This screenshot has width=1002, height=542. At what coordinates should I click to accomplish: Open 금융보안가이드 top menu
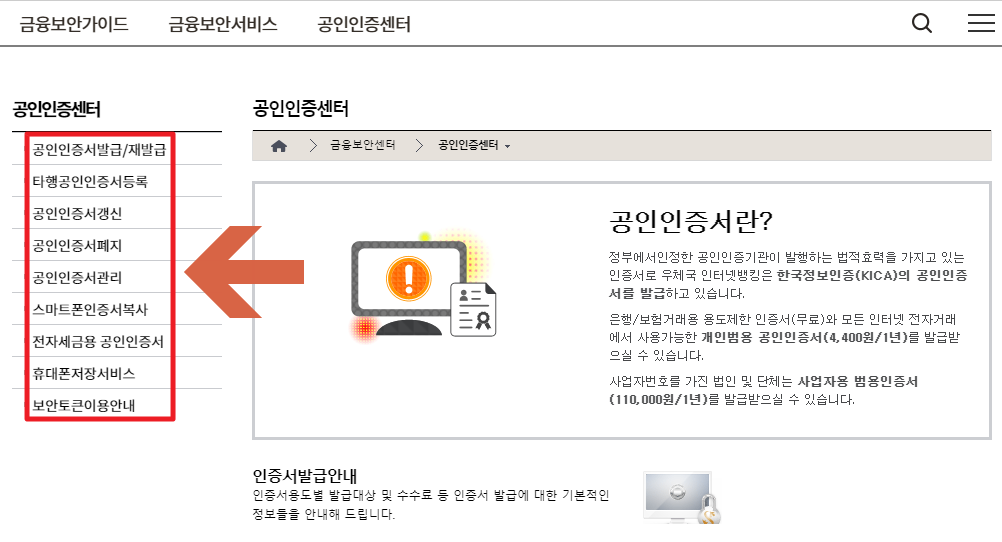pyautogui.click(x=74, y=24)
